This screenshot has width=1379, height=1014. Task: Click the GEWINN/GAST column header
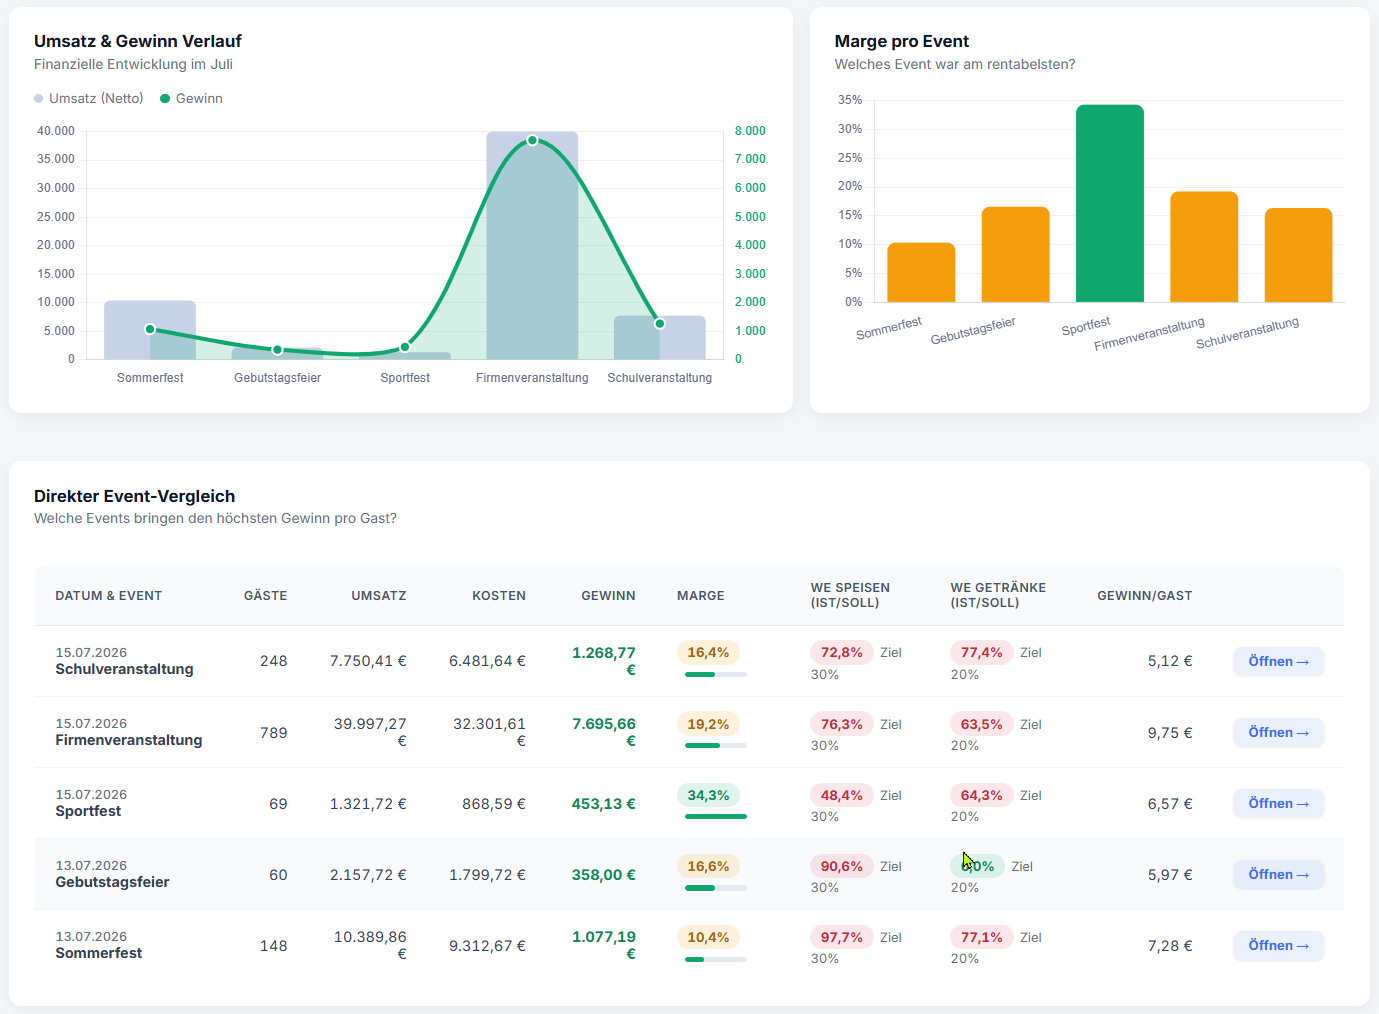point(1145,596)
